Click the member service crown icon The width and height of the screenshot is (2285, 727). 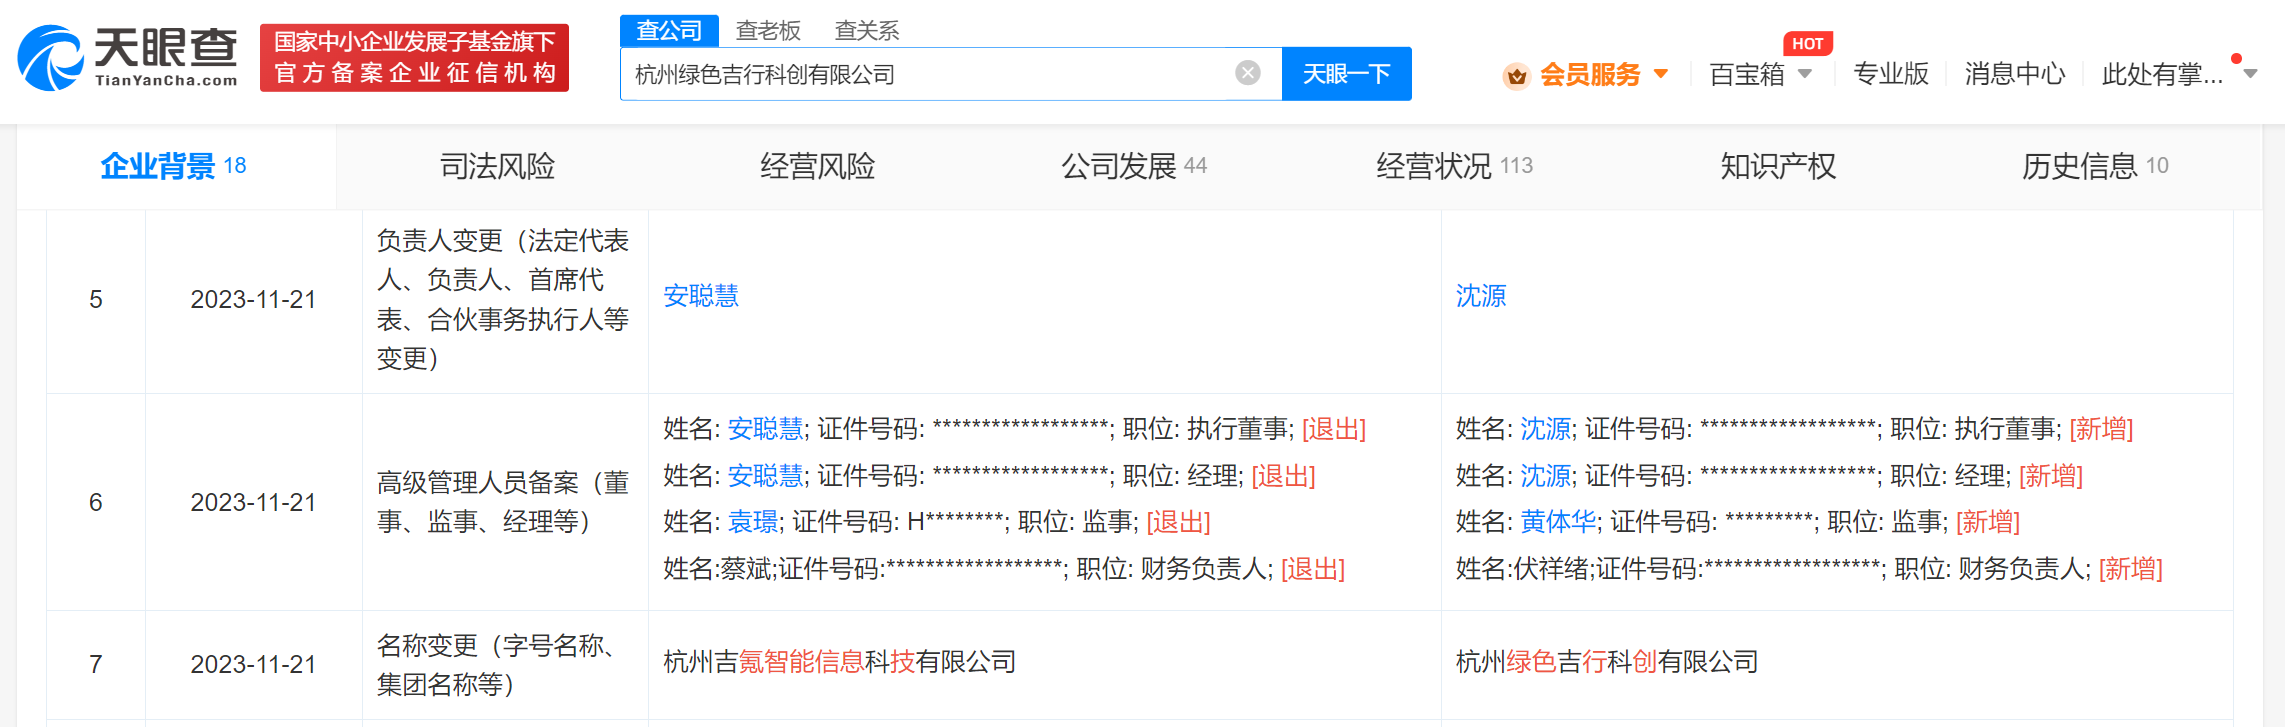point(1516,75)
